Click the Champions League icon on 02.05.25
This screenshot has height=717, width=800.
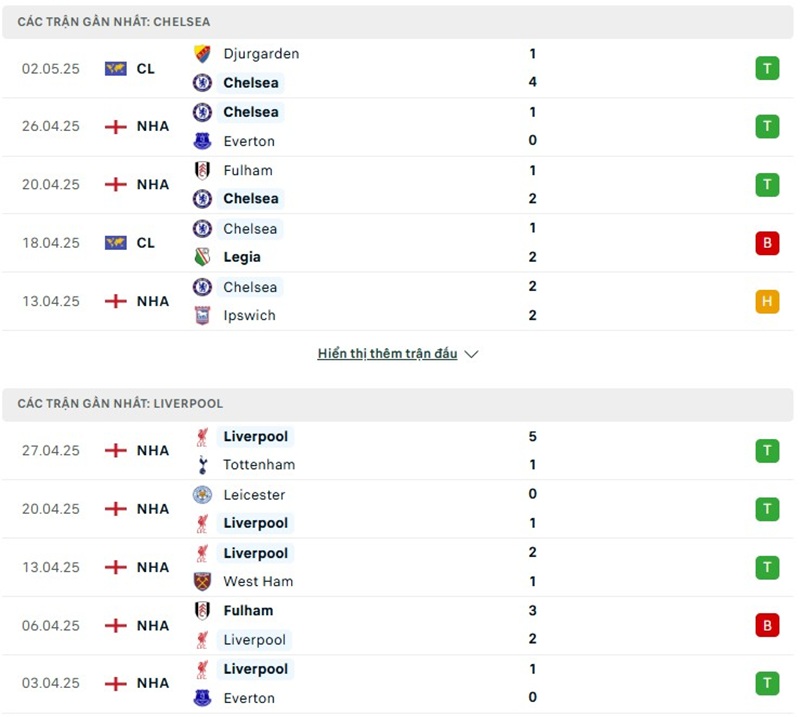[116, 69]
